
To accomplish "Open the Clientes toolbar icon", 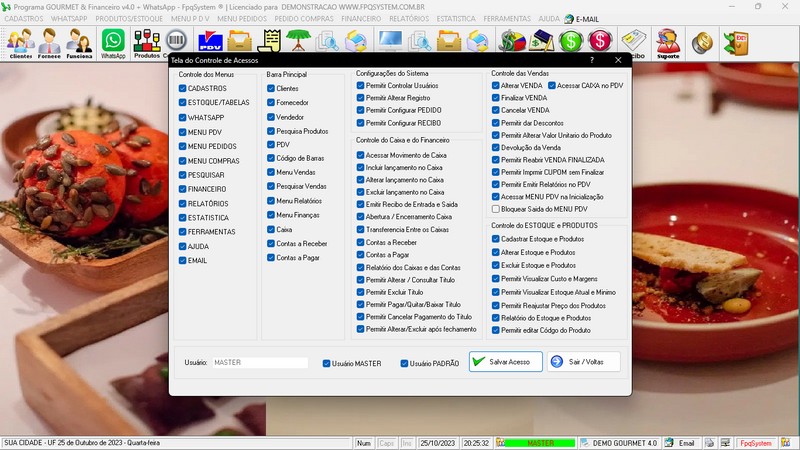I will 21,43.
